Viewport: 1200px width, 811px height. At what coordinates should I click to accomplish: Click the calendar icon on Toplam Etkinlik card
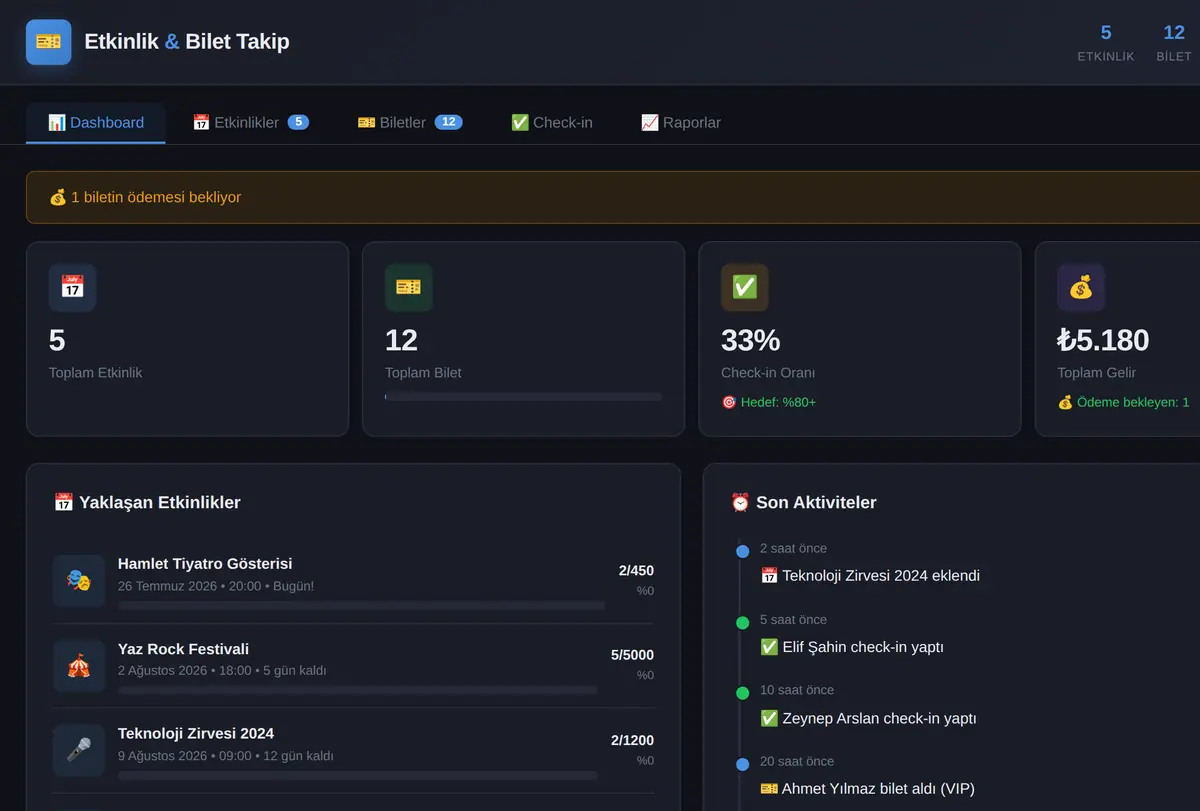pos(72,288)
